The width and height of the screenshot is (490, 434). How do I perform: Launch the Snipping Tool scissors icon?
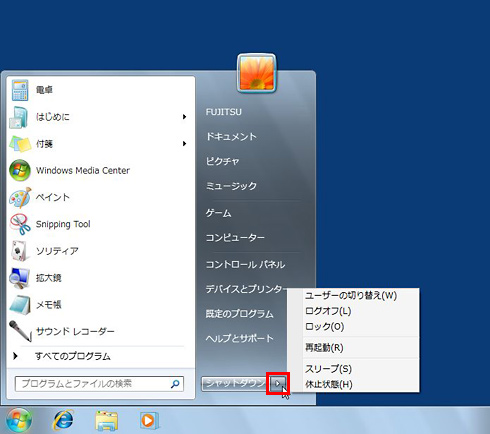point(20,224)
